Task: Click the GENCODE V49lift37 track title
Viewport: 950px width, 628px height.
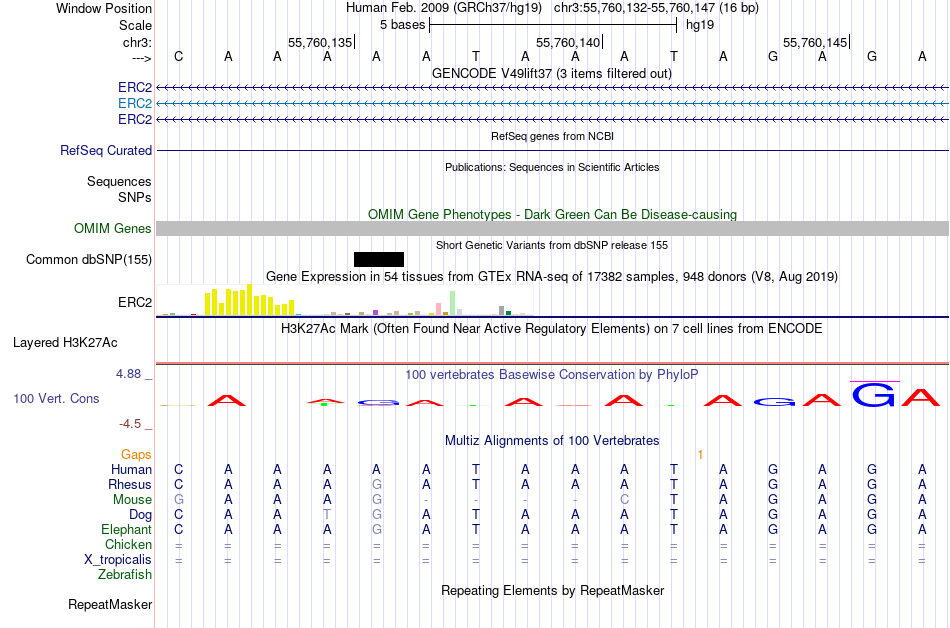Action: tap(552, 73)
